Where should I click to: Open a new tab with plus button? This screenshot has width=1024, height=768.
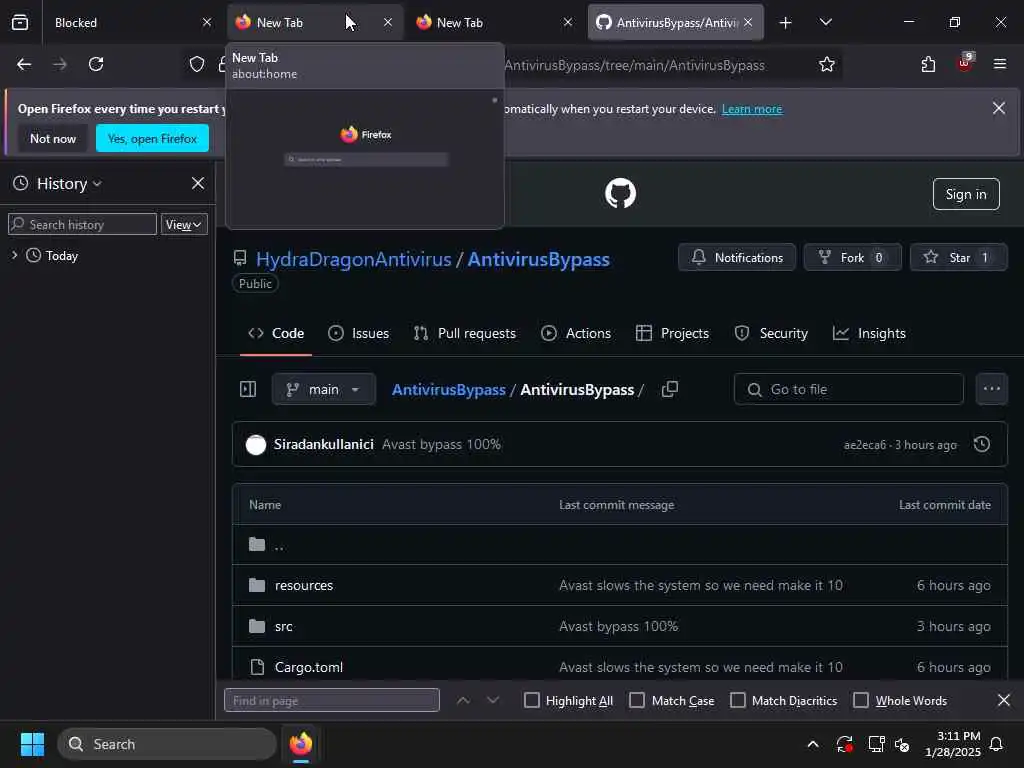point(786,23)
